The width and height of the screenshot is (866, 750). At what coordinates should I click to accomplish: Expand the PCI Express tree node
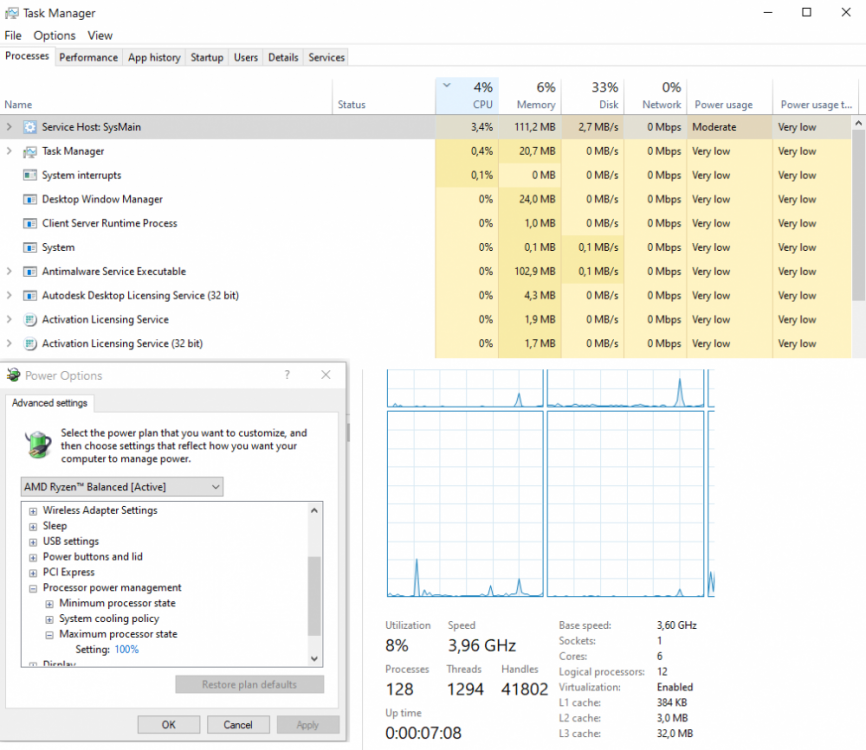(33, 573)
